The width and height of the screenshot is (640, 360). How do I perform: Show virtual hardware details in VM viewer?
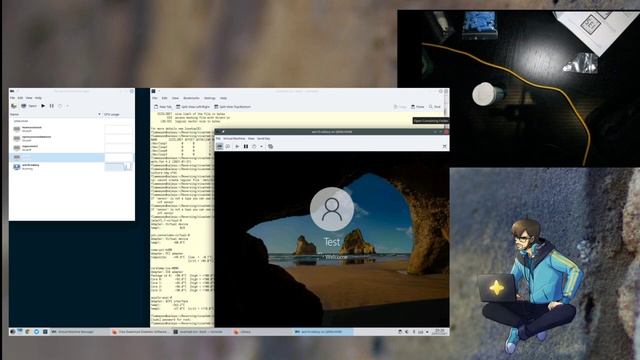point(228,146)
